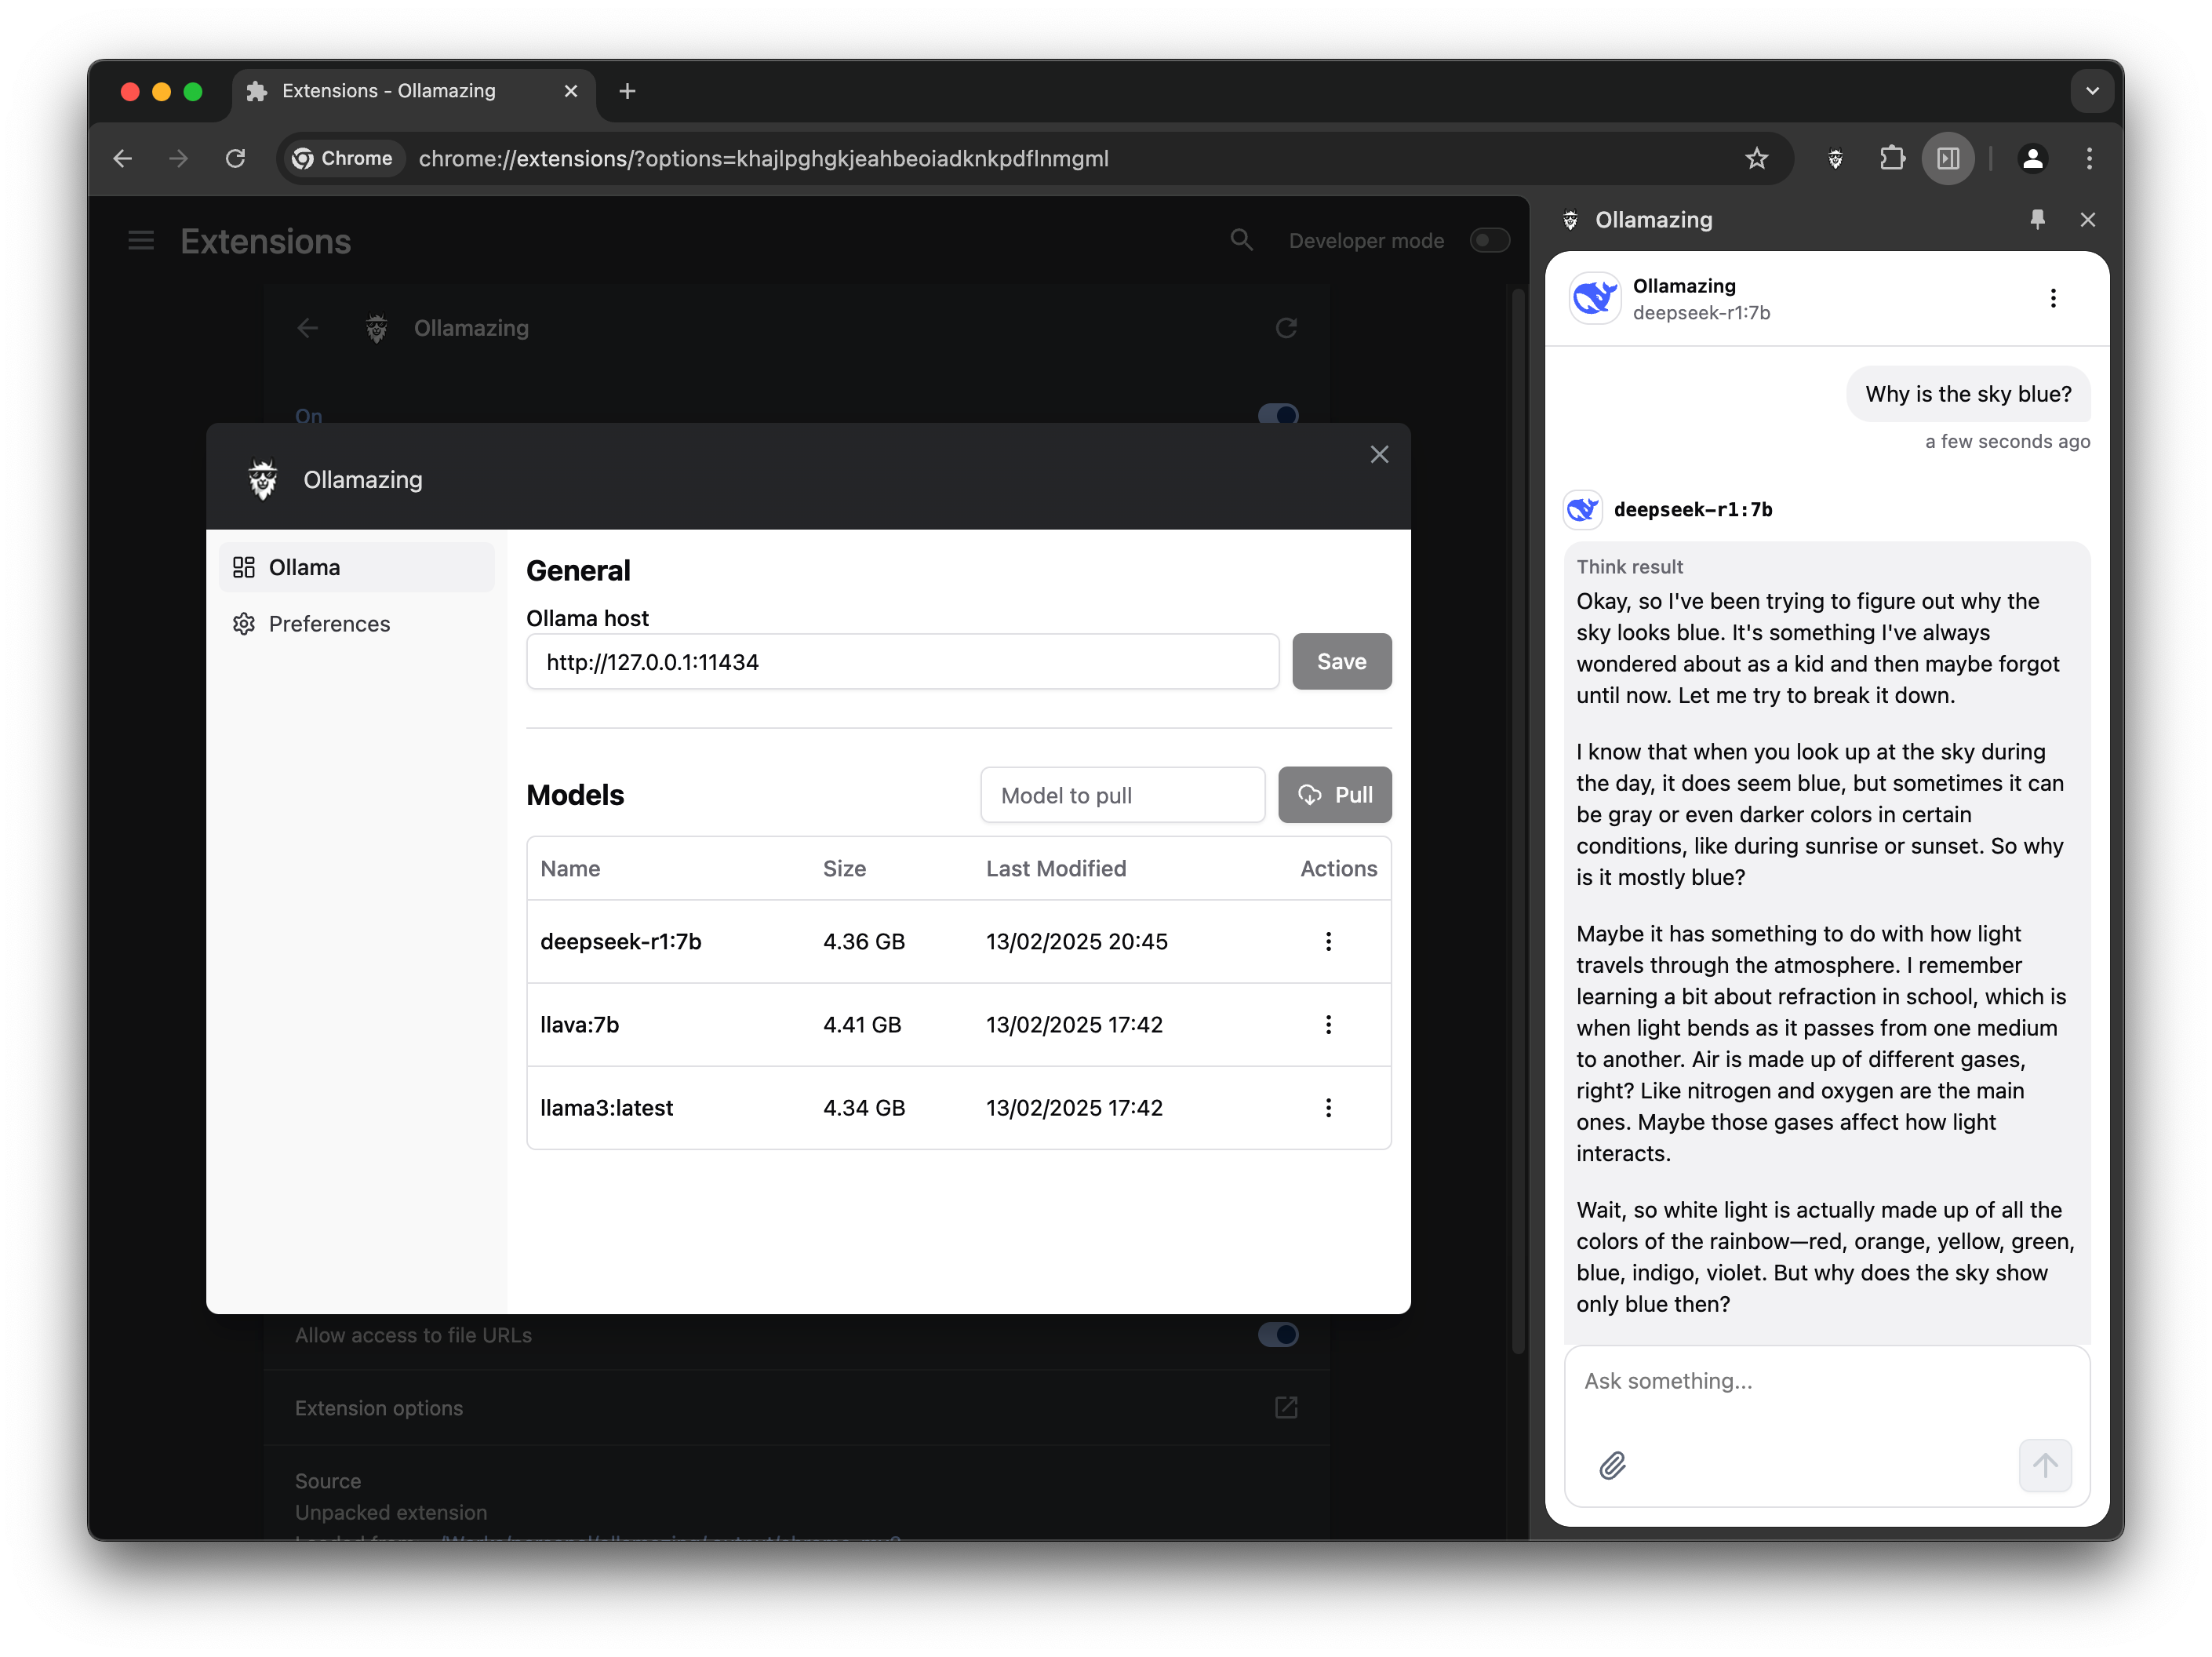This screenshot has height=1657, width=2212.
Task: Expand the tab search chevron
Action: pos(2092,91)
